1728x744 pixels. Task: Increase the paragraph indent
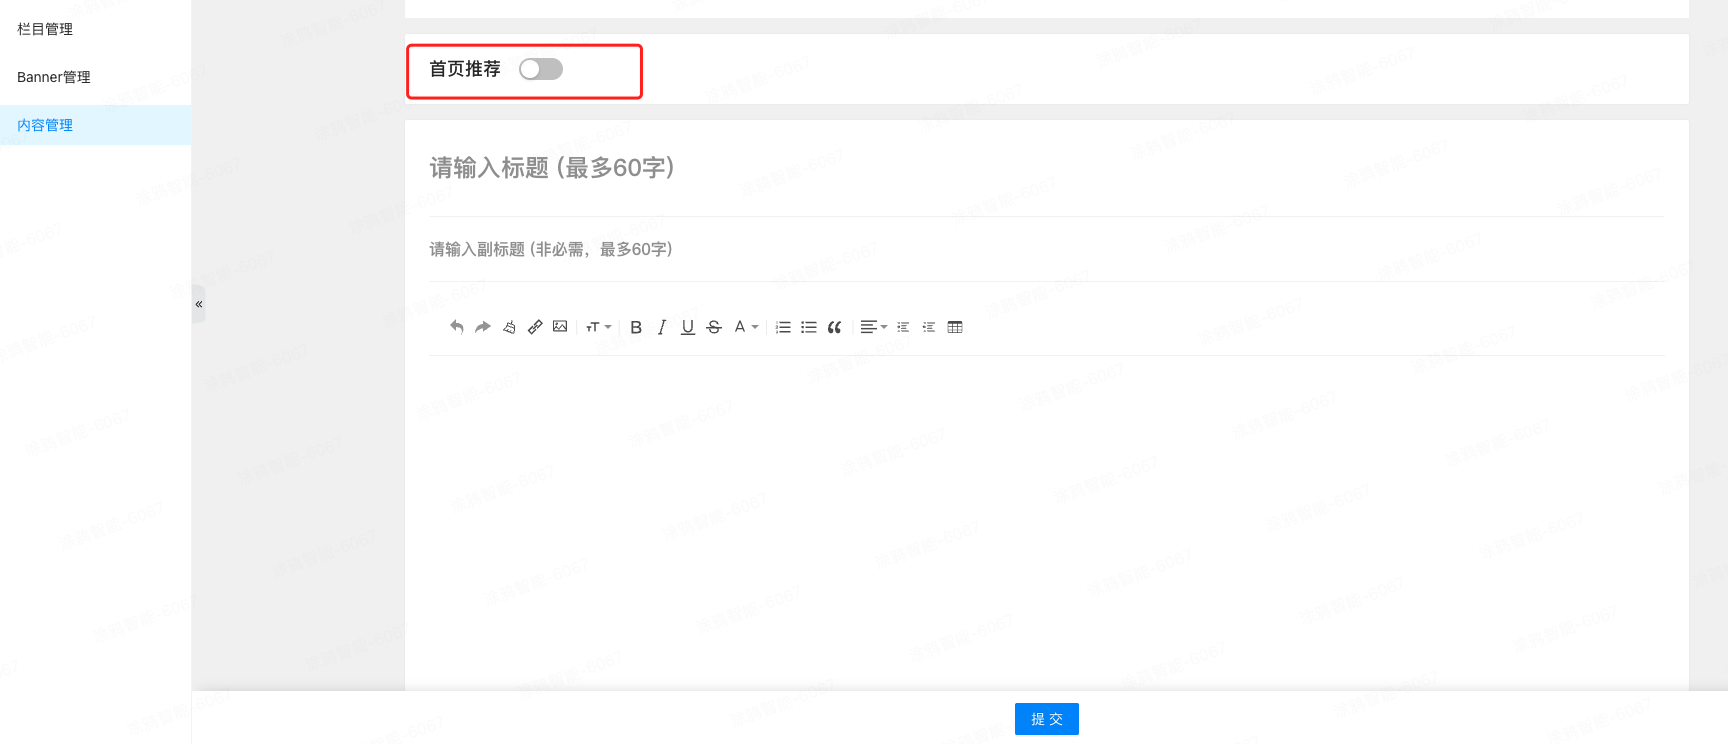(903, 327)
